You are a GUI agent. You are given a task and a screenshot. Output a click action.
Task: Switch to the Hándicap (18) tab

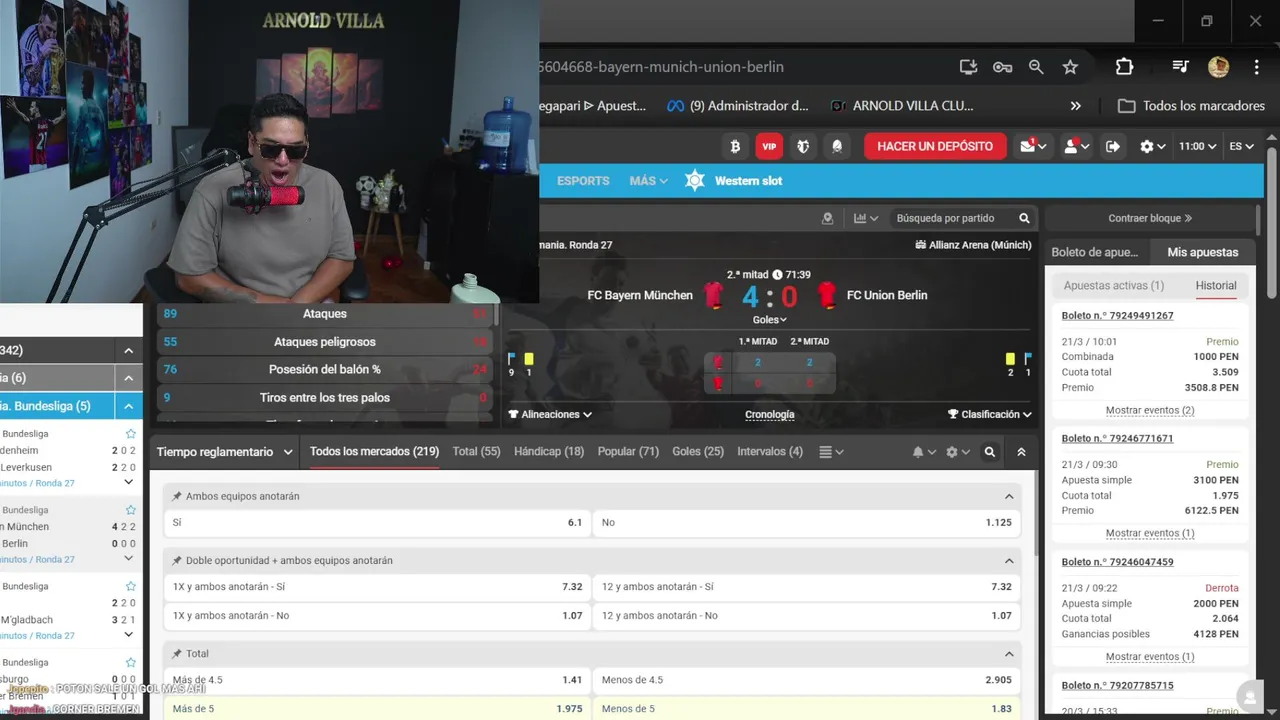(x=549, y=452)
